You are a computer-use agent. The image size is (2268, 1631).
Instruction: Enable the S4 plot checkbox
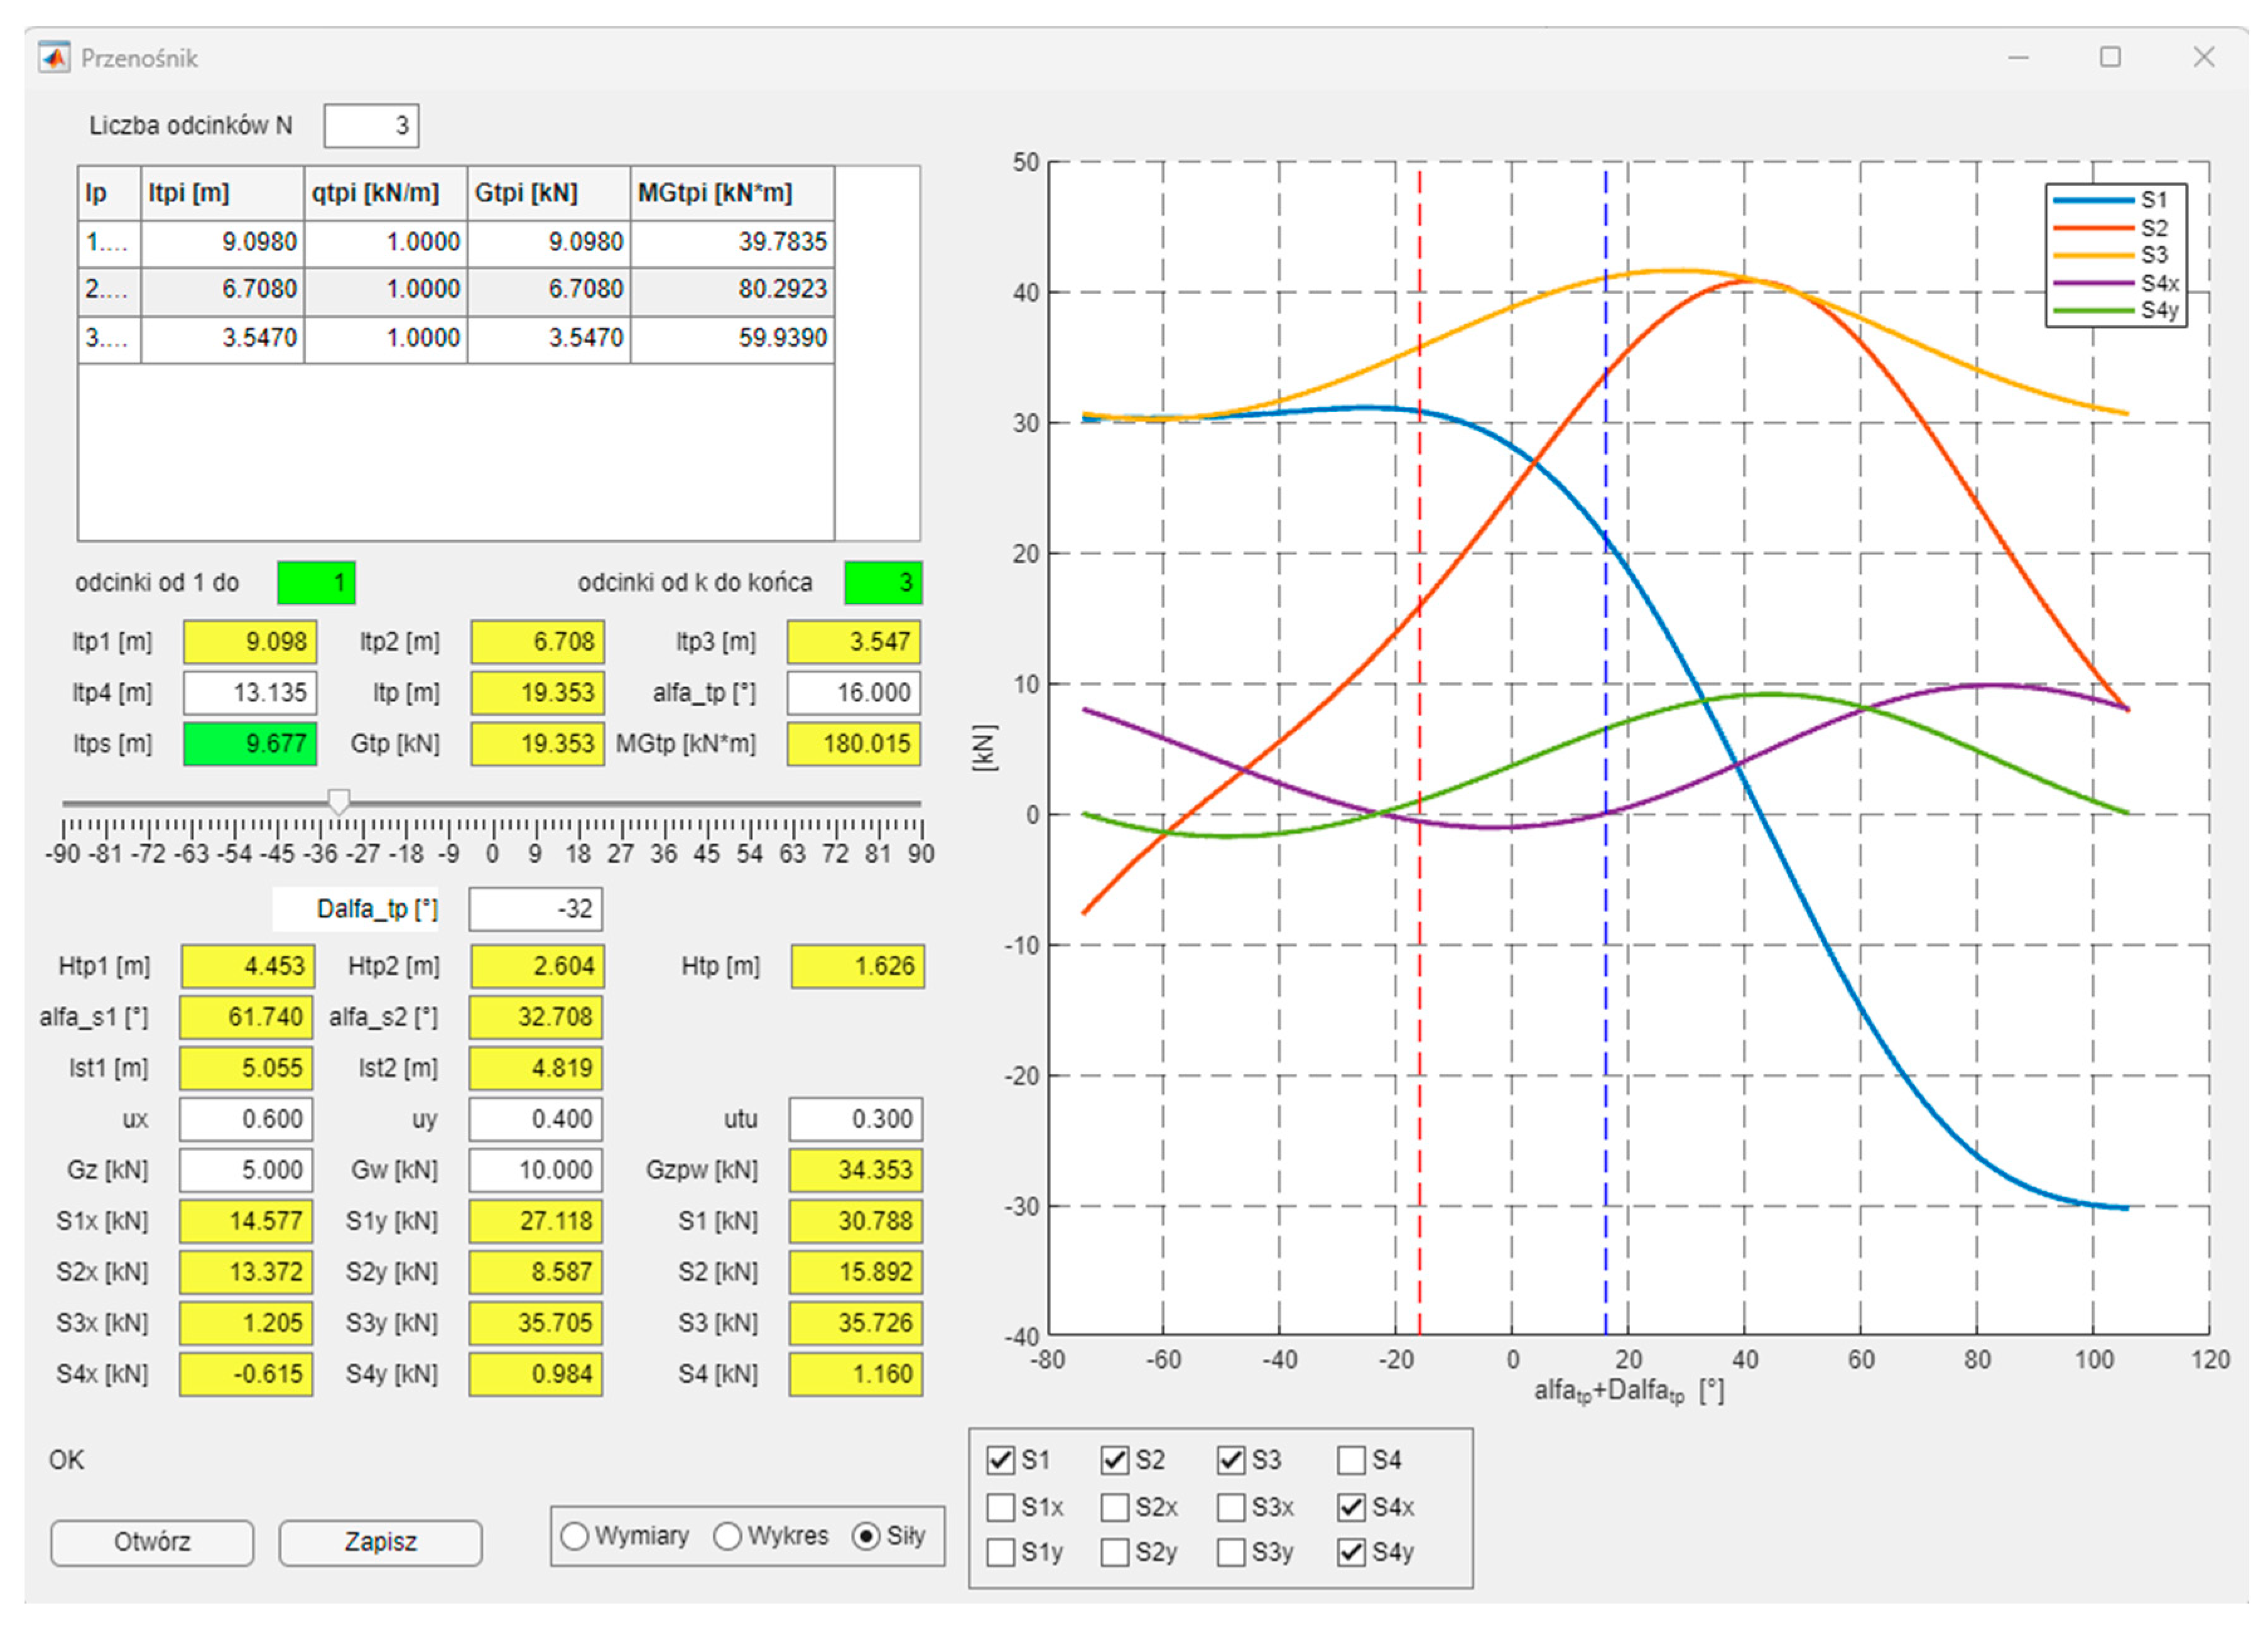(x=1351, y=1460)
